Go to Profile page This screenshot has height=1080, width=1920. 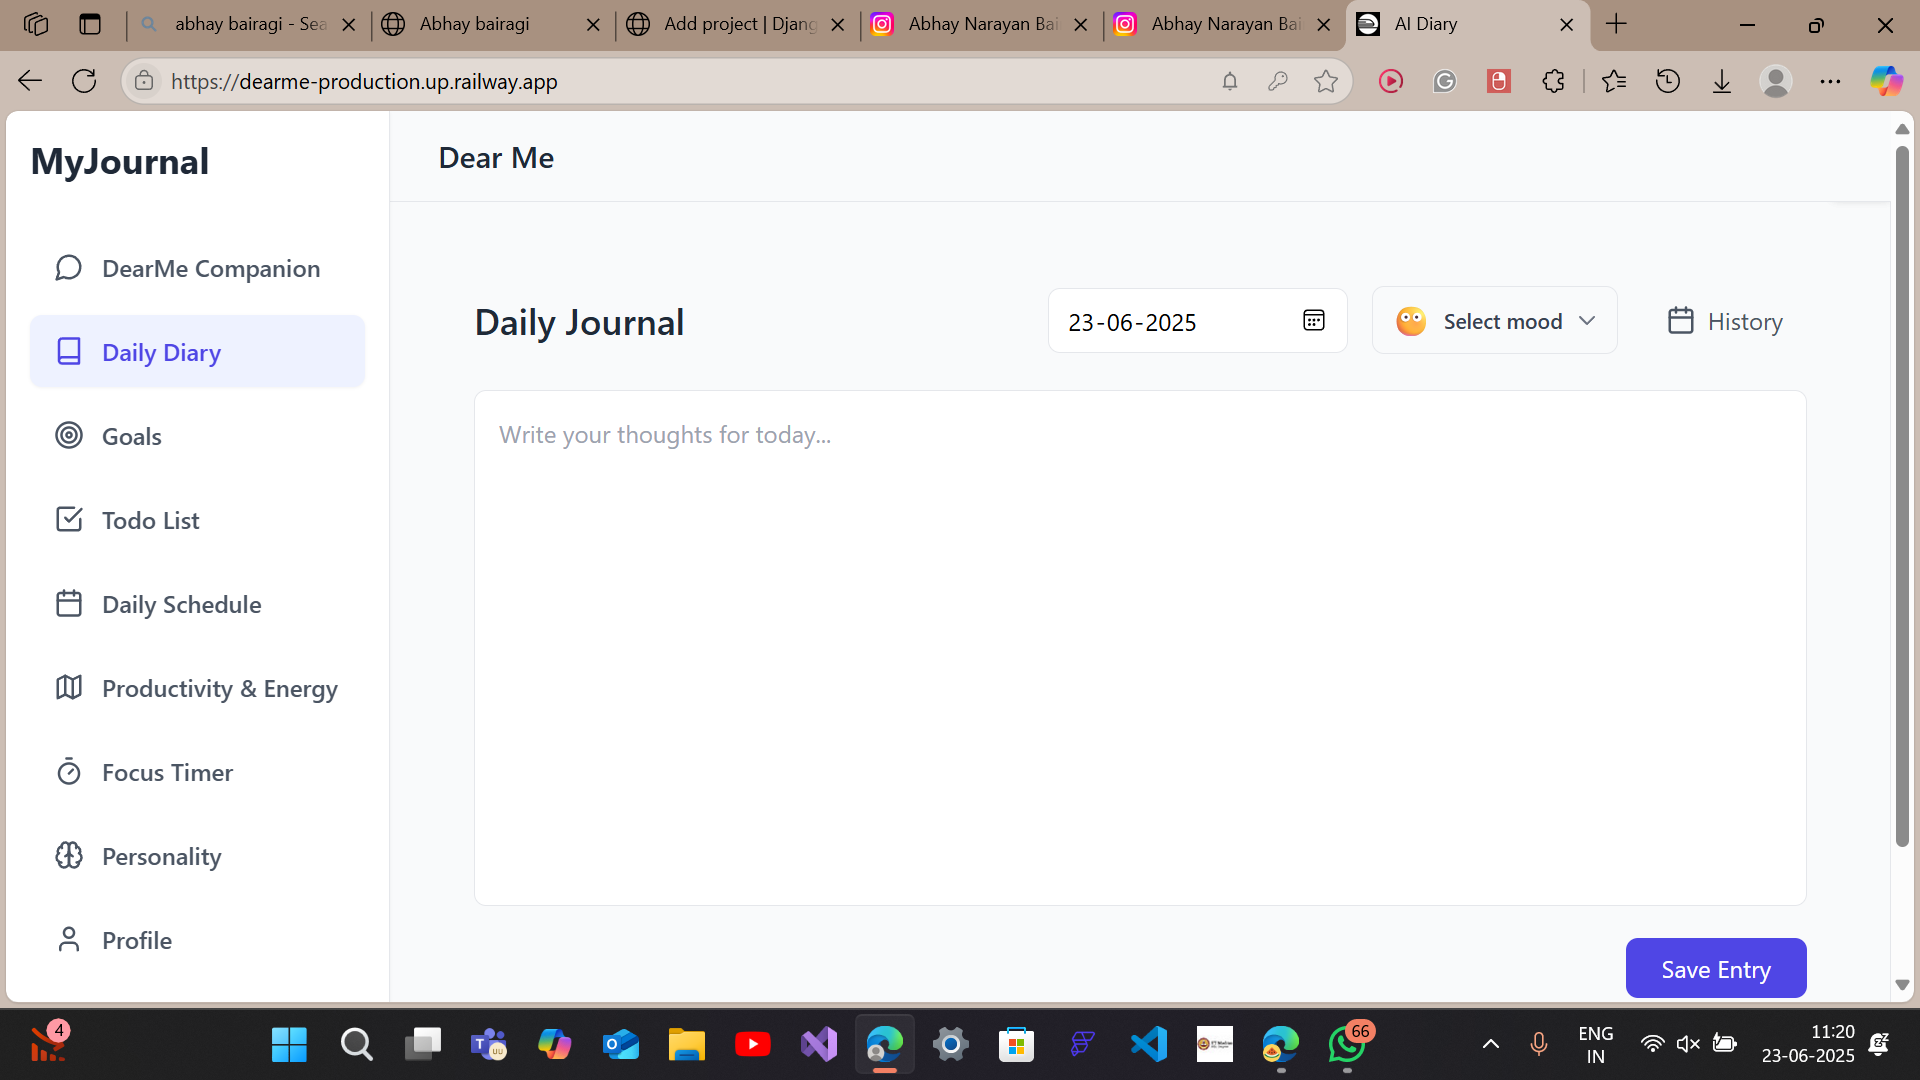(197, 940)
